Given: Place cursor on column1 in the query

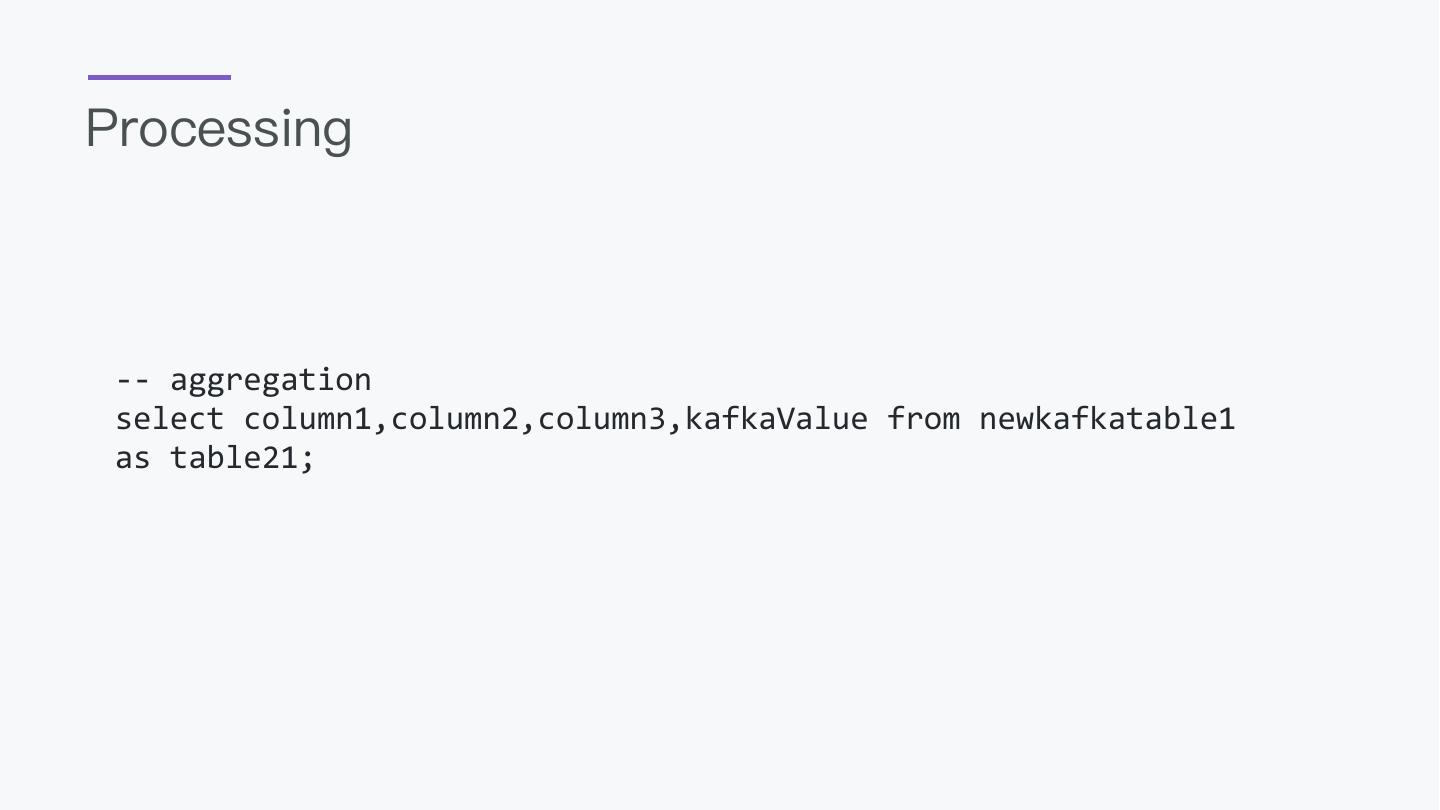Looking at the screenshot, I should click(308, 419).
